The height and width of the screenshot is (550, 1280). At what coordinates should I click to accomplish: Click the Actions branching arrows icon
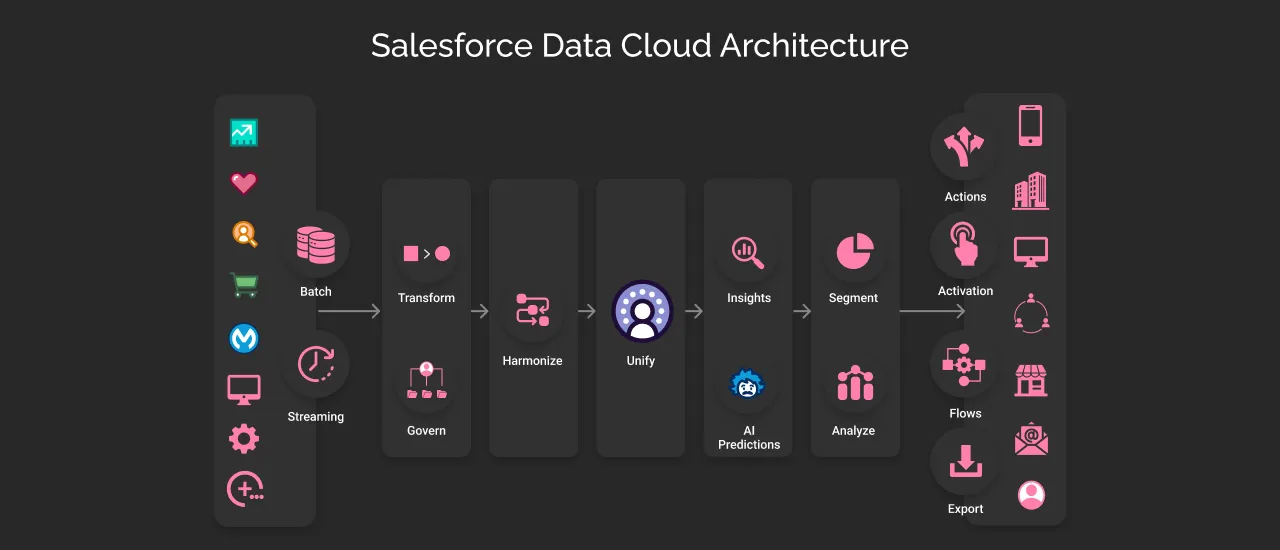click(x=964, y=147)
